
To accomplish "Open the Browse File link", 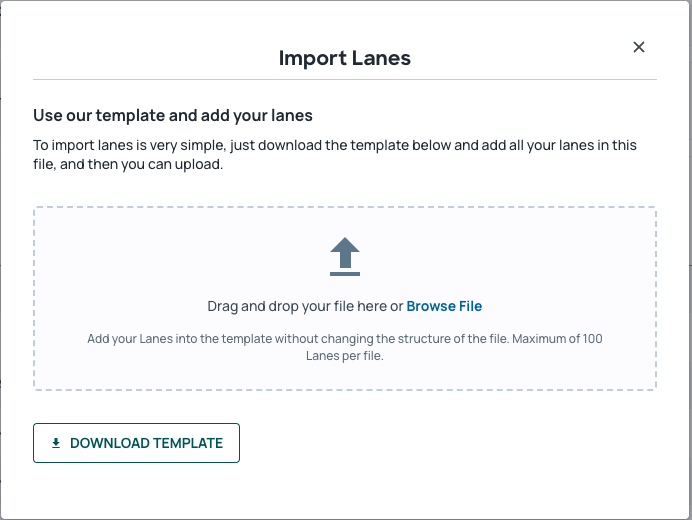I will [x=444, y=306].
